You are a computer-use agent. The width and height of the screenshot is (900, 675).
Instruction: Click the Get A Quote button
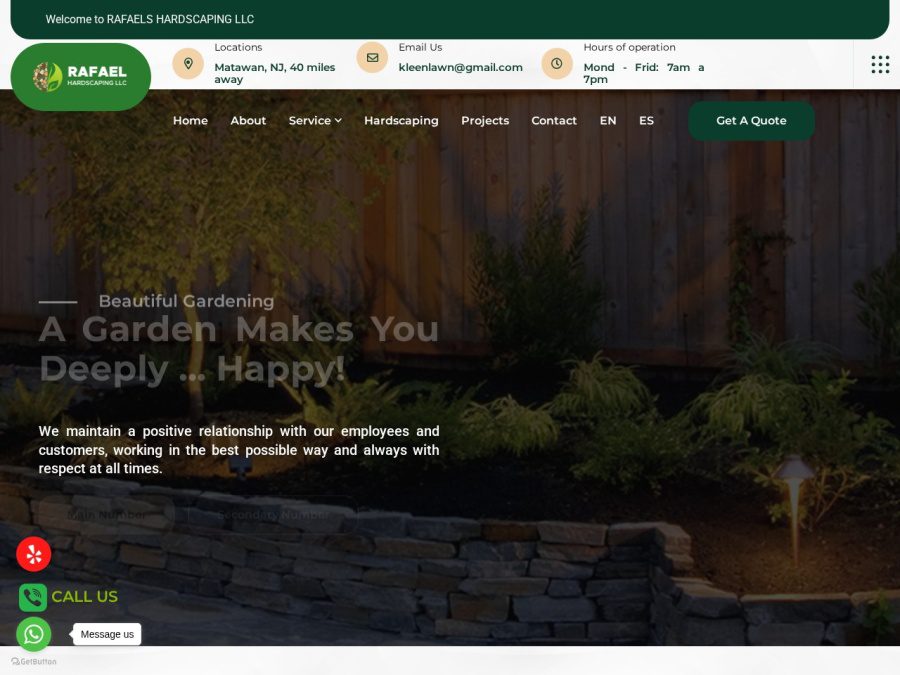pos(751,120)
